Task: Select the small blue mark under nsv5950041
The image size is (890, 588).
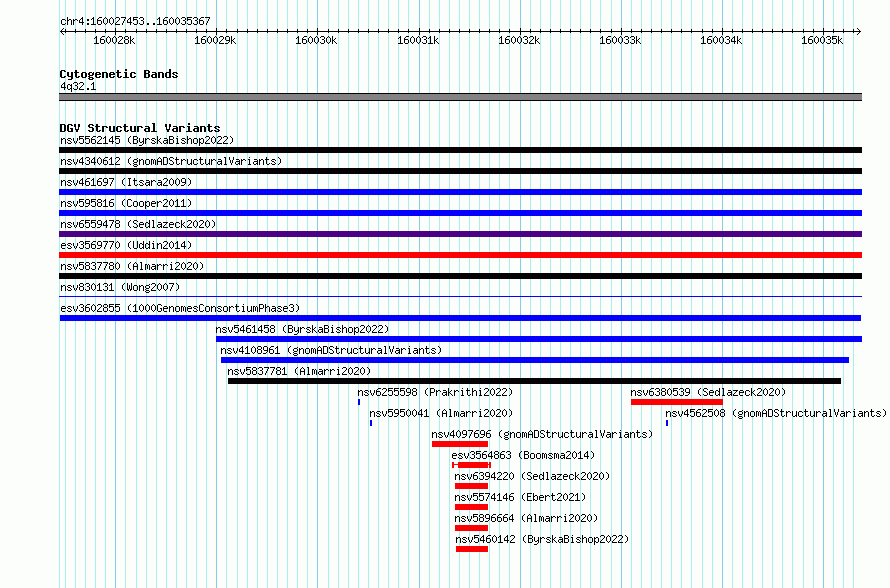Action: [x=371, y=423]
